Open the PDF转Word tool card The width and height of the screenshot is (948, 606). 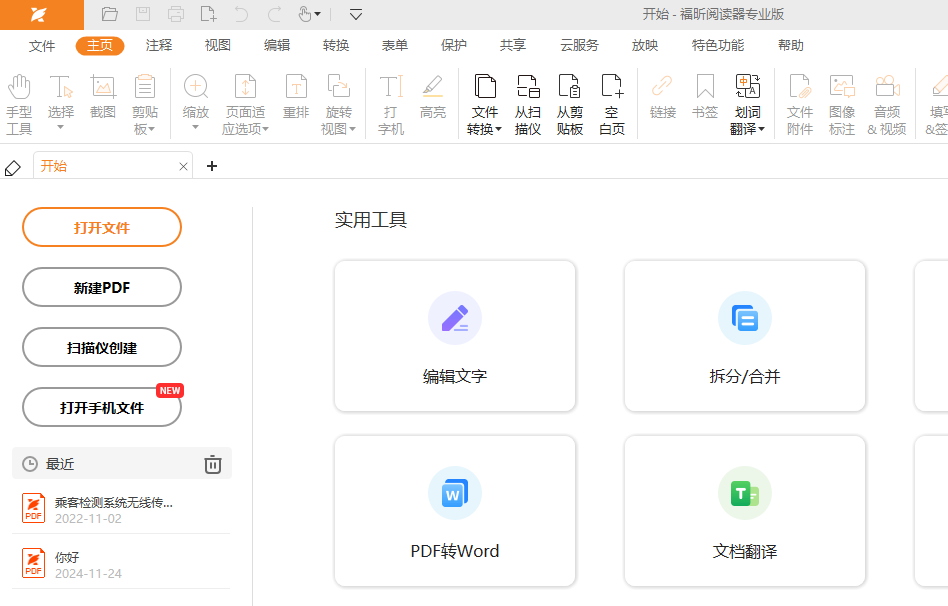(455, 511)
